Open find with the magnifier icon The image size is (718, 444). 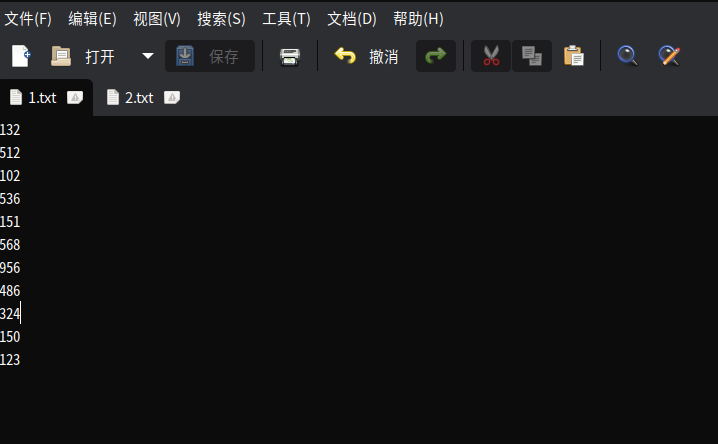(x=627, y=56)
